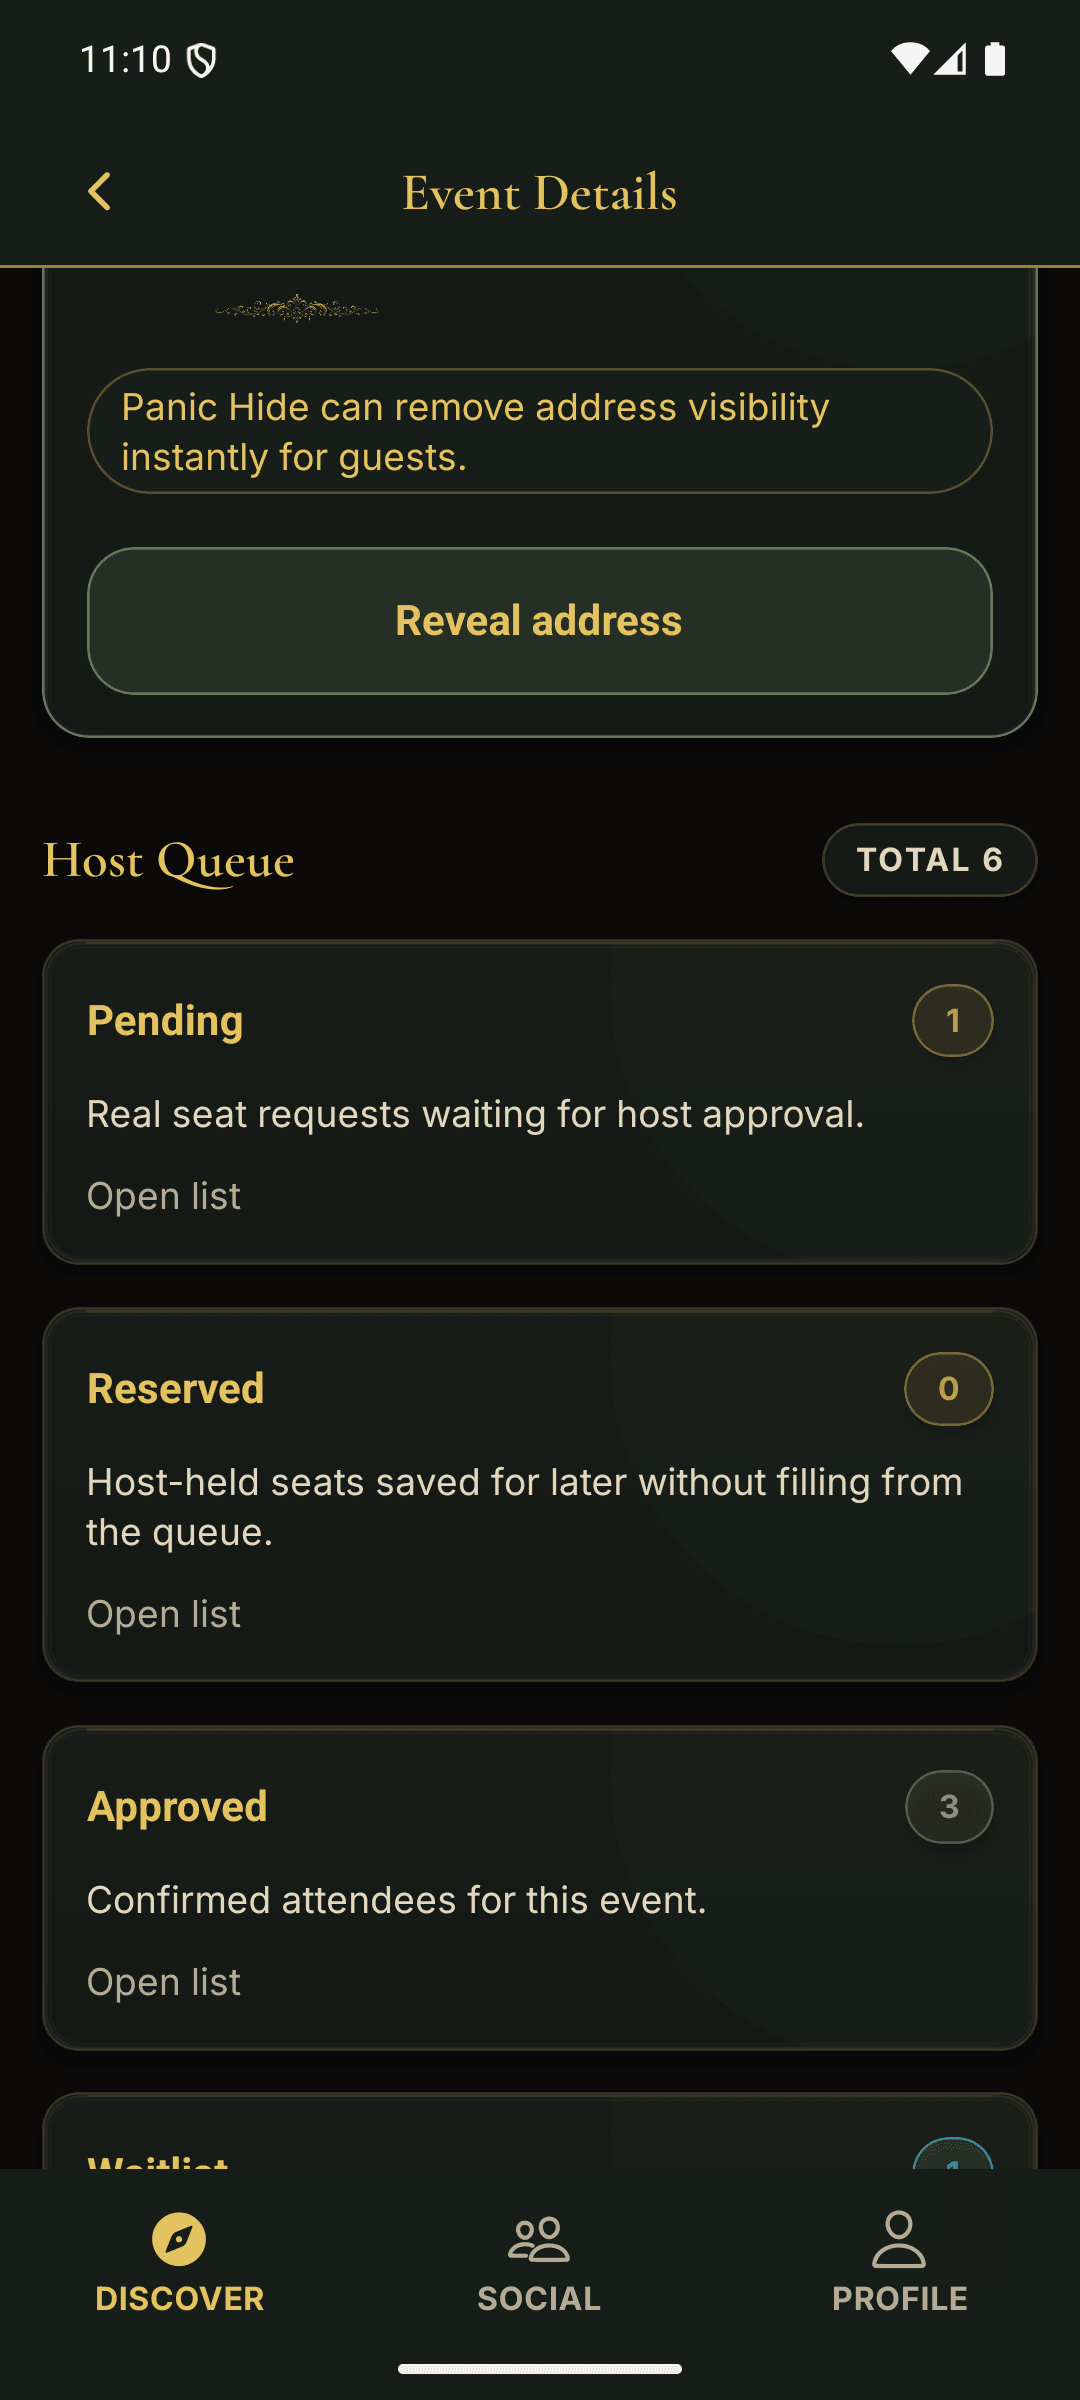This screenshot has height=2400, width=1080.
Task: Select the TOTAL 6 pill next to Host Queue
Action: [x=928, y=859]
